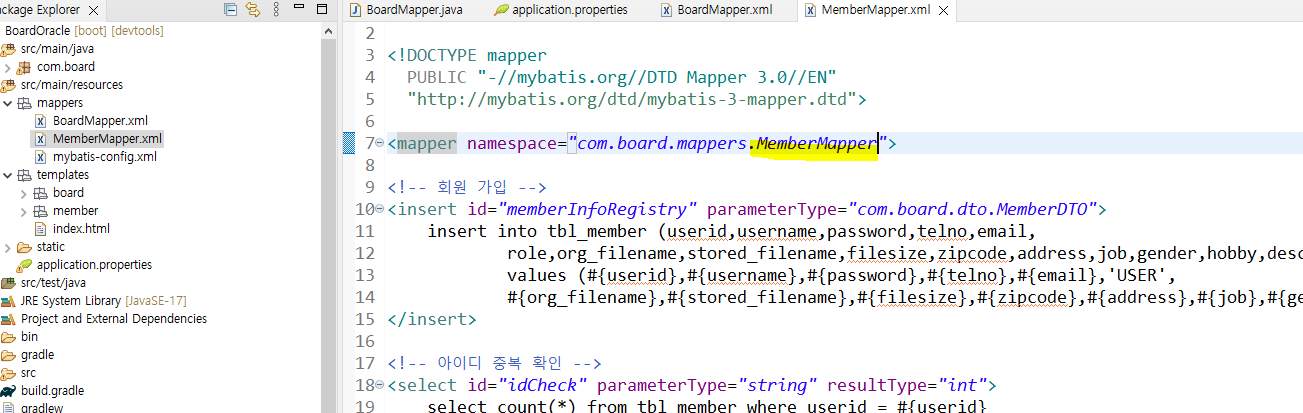Select the bin folder
The image size is (1303, 413).
pyautogui.click(x=29, y=337)
